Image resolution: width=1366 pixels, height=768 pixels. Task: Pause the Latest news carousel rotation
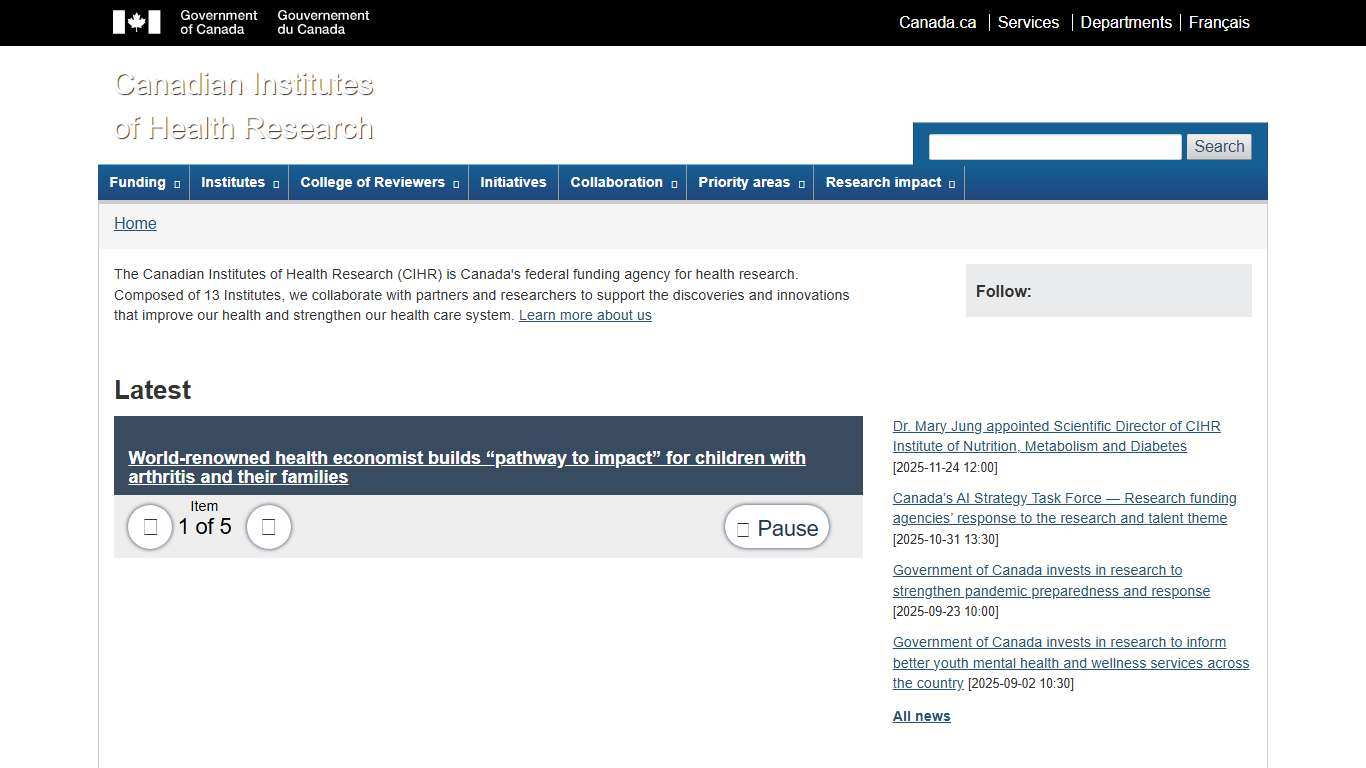point(776,527)
